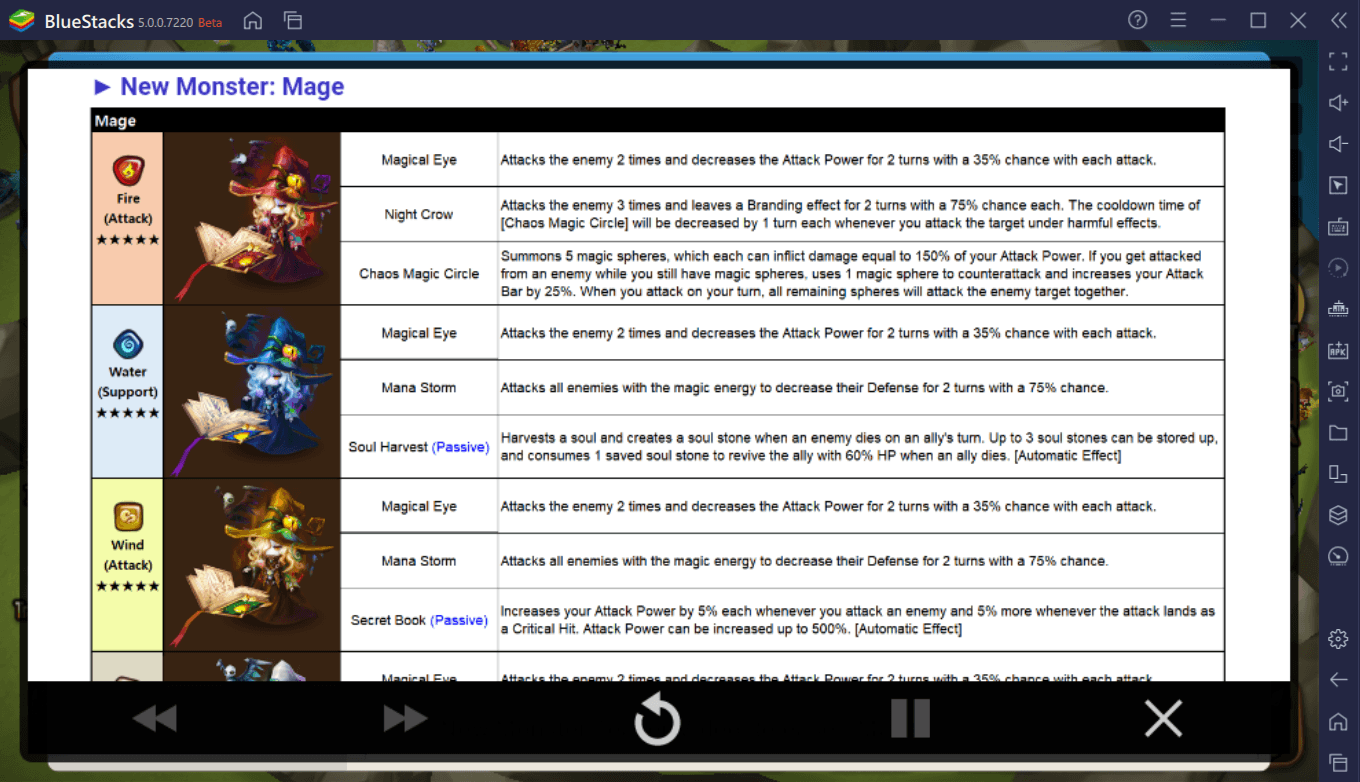Click the Night Crow skill description text
1360x782 pixels.
pyautogui.click(x=851, y=214)
